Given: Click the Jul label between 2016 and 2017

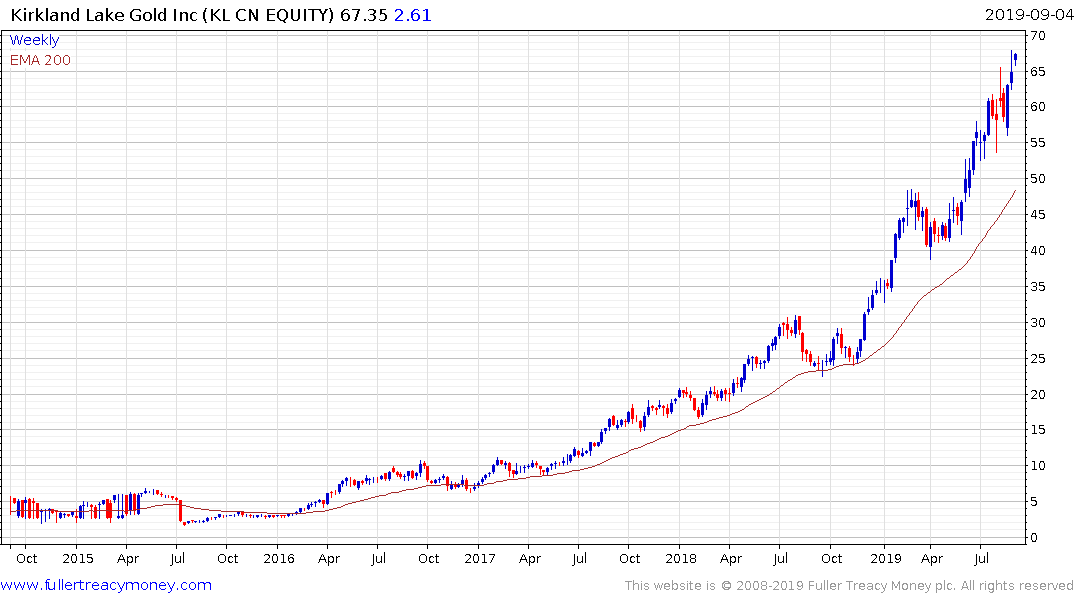Looking at the screenshot, I should coord(378,558).
